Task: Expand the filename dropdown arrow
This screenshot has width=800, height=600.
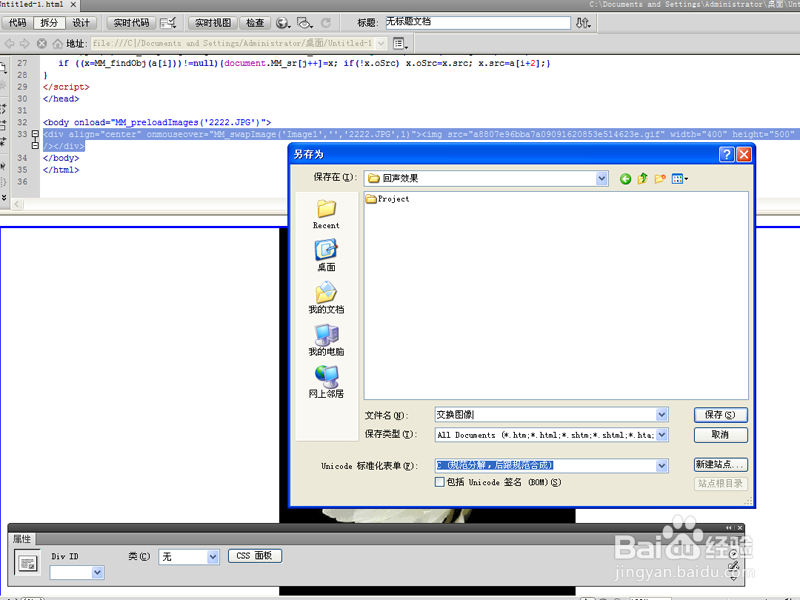Action: [662, 414]
